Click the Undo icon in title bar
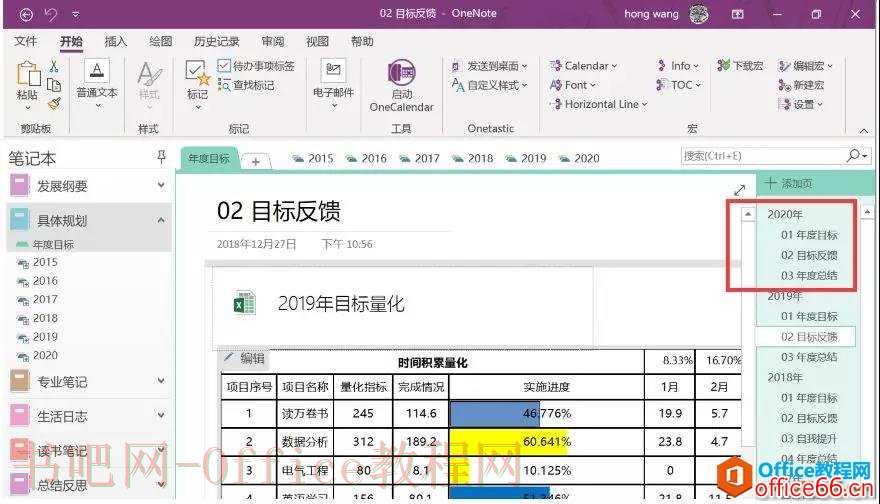Viewport: 880px width, 504px height. (x=51, y=15)
